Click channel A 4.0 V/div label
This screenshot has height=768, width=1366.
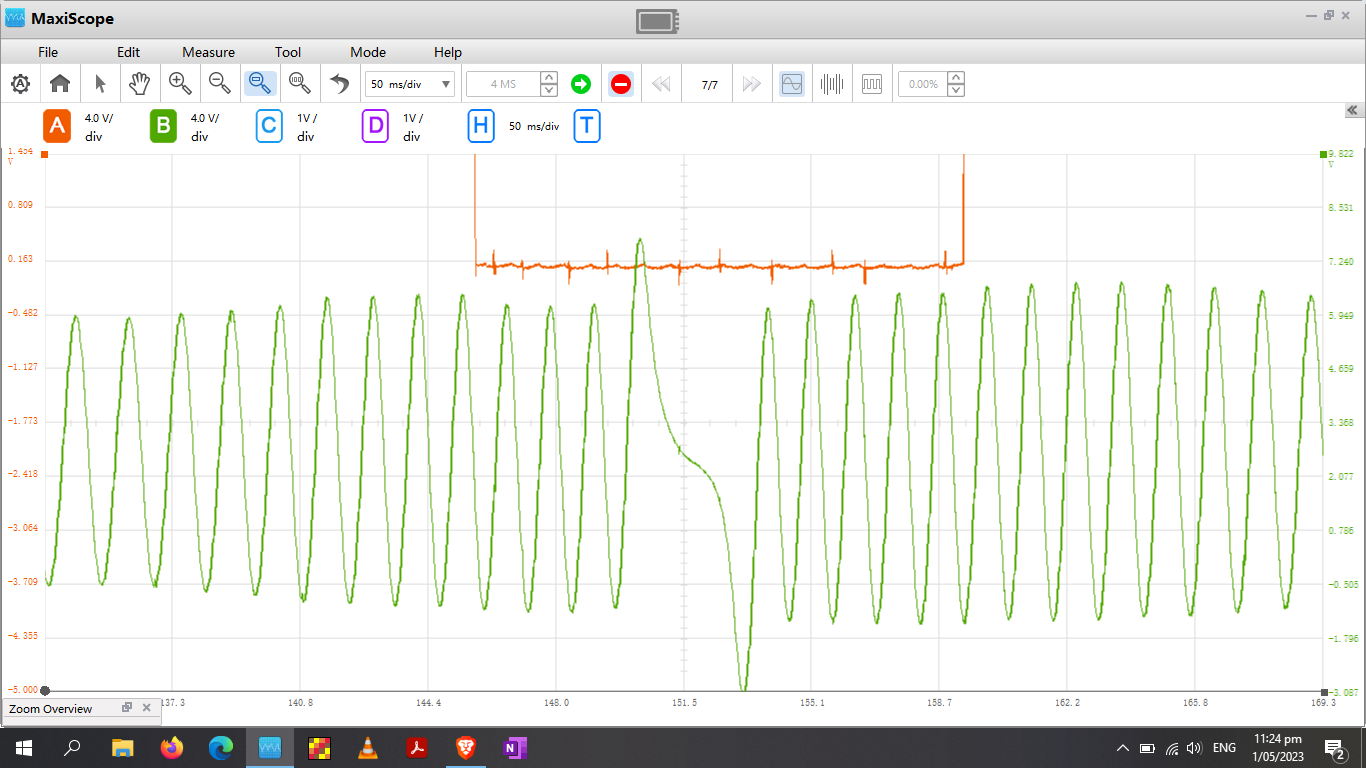tap(98, 127)
